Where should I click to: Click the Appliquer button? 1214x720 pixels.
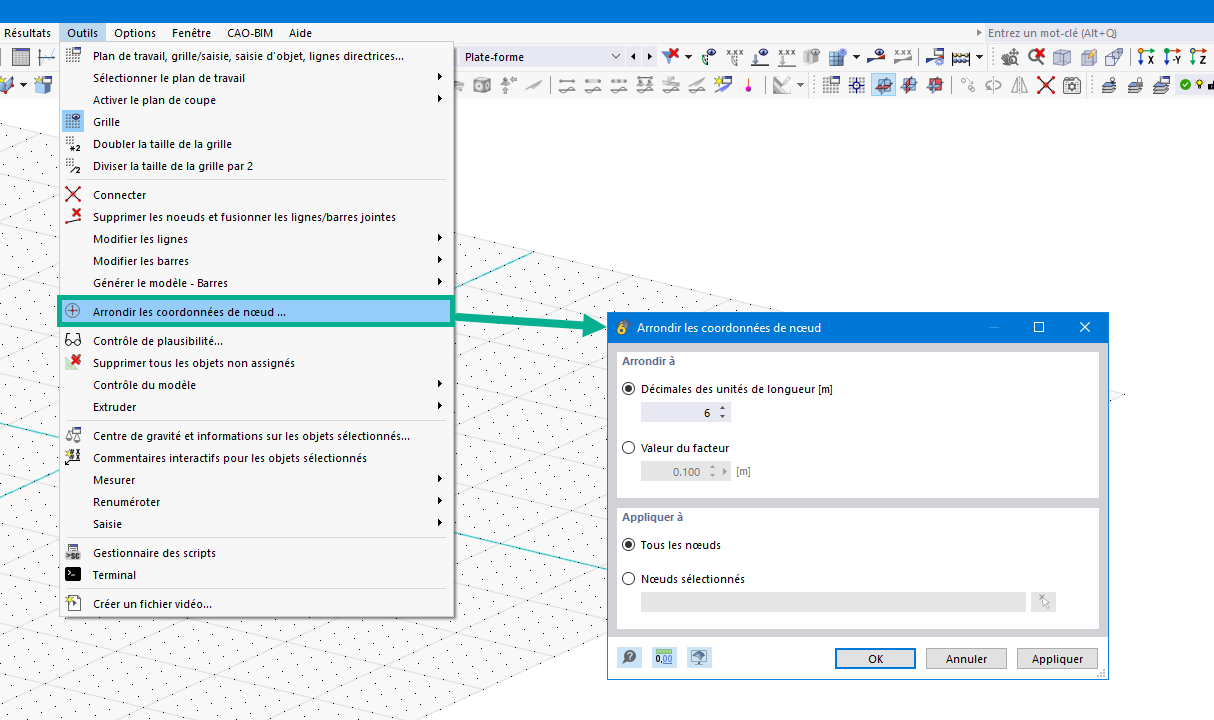pos(1057,659)
